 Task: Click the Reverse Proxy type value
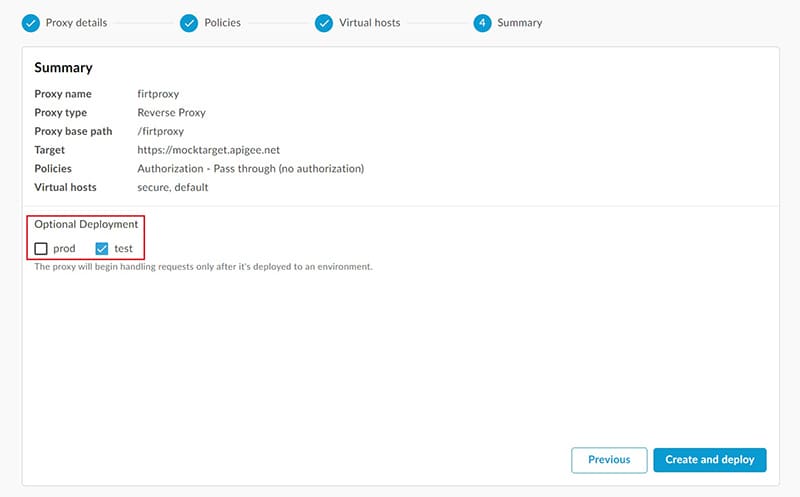click(x=171, y=113)
